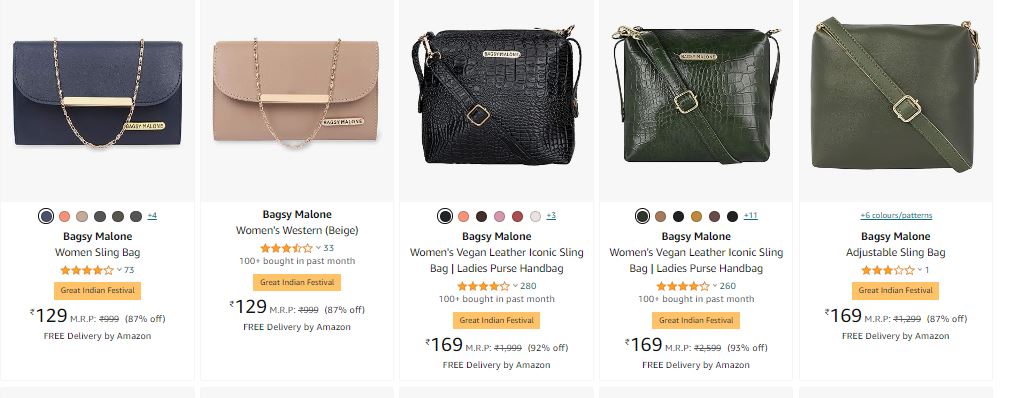
Task: Open the +6 colours/patterns link
Action: point(896,215)
